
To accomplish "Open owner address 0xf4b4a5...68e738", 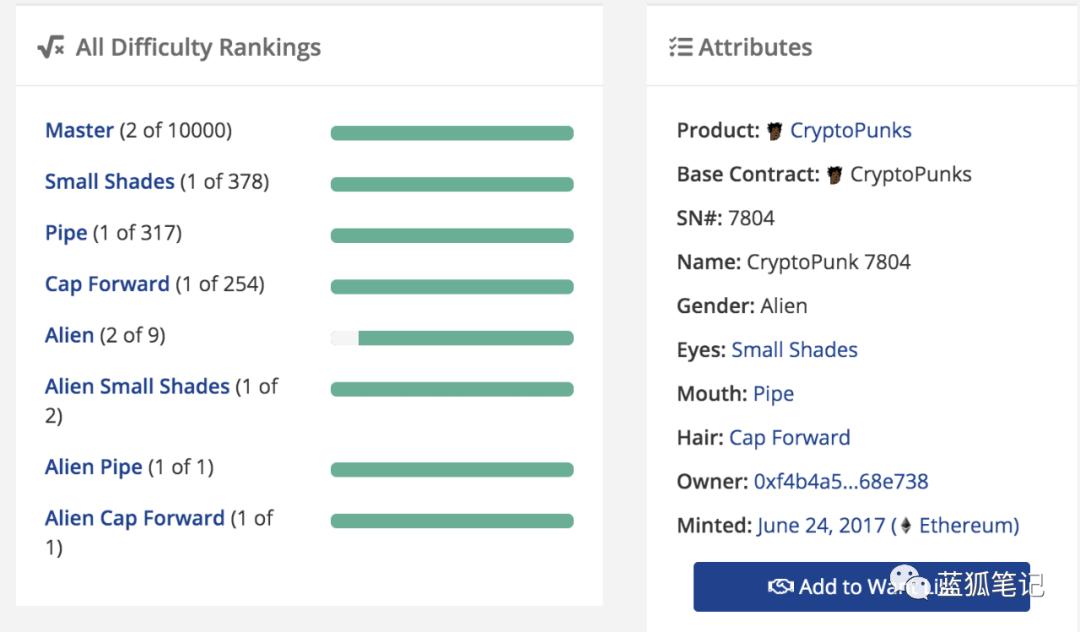I will [841, 482].
